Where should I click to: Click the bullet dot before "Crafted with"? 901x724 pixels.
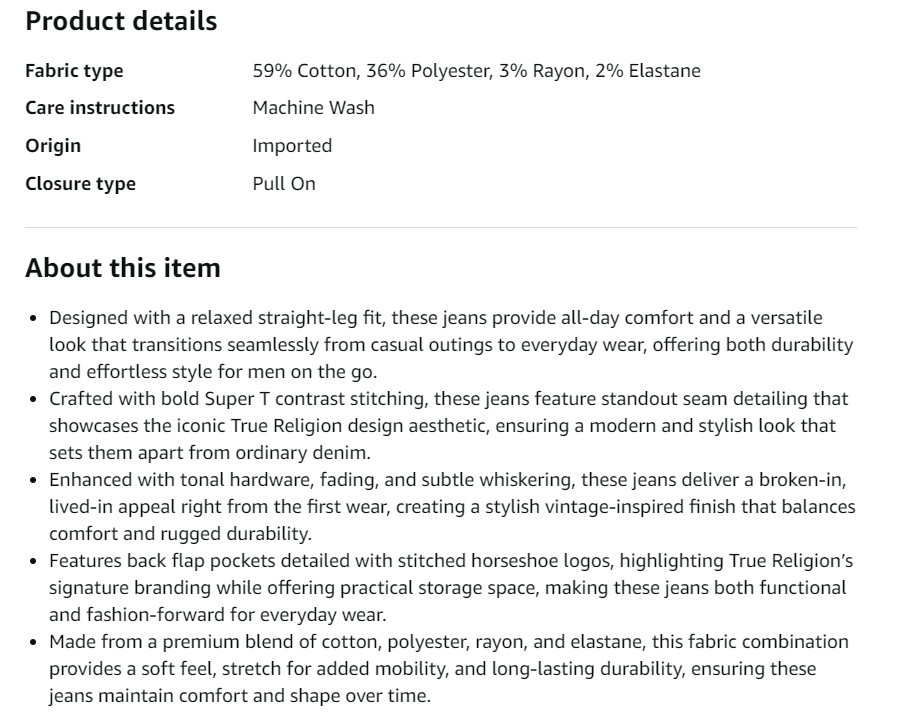click(x=34, y=400)
